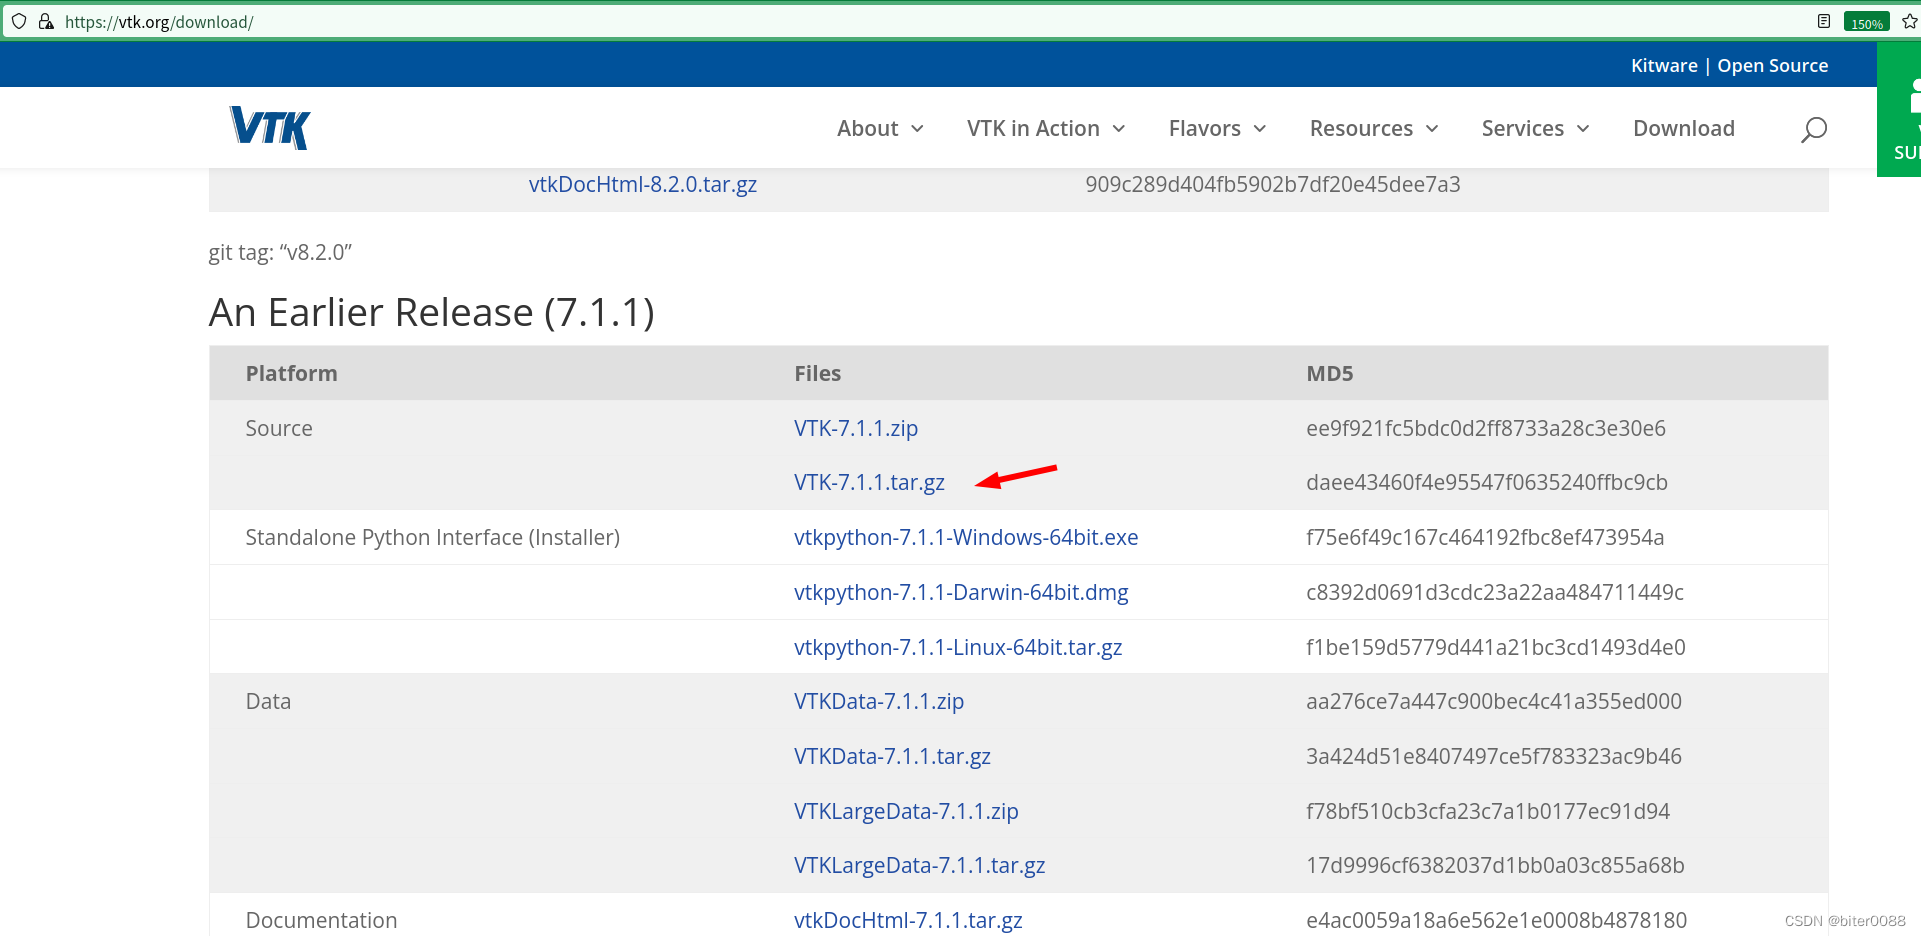This screenshot has width=1921, height=936.
Task: Expand the About menu chevron
Action: pos(917,129)
